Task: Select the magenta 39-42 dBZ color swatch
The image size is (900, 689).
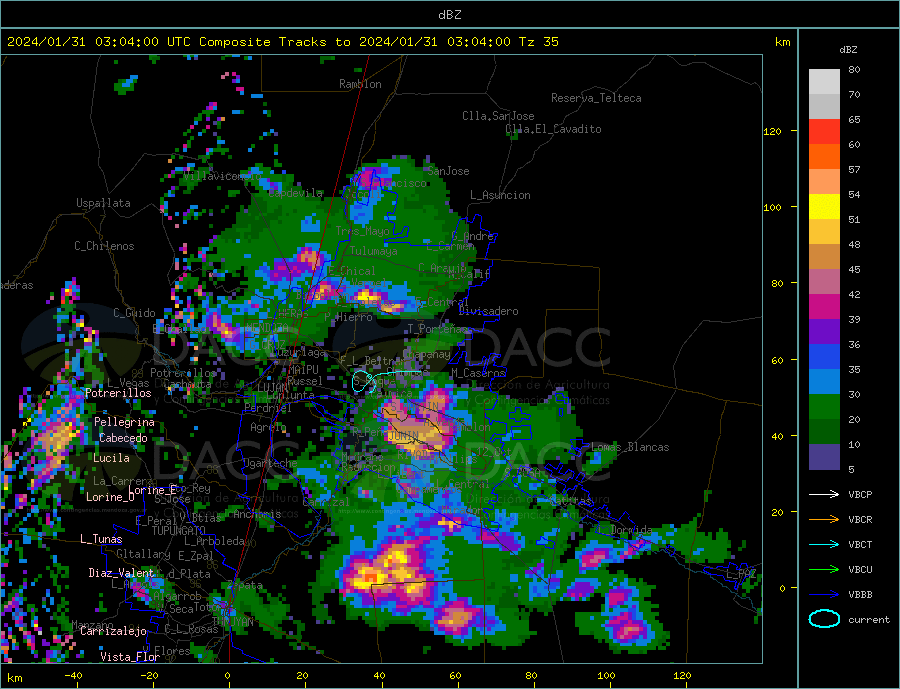Action: 824,307
